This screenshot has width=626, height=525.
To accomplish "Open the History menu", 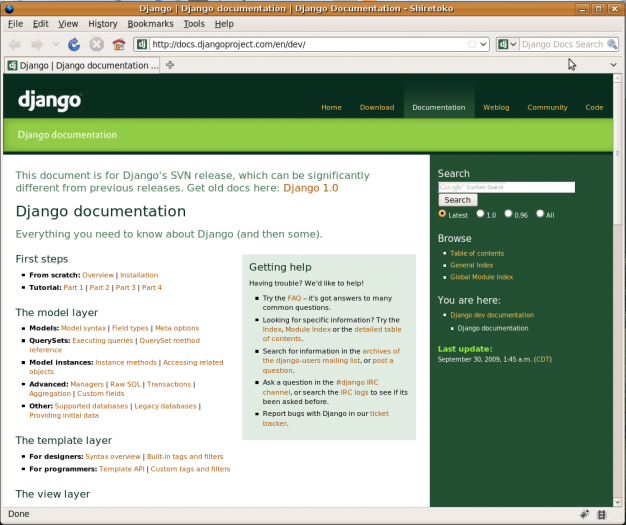I will (x=103, y=24).
